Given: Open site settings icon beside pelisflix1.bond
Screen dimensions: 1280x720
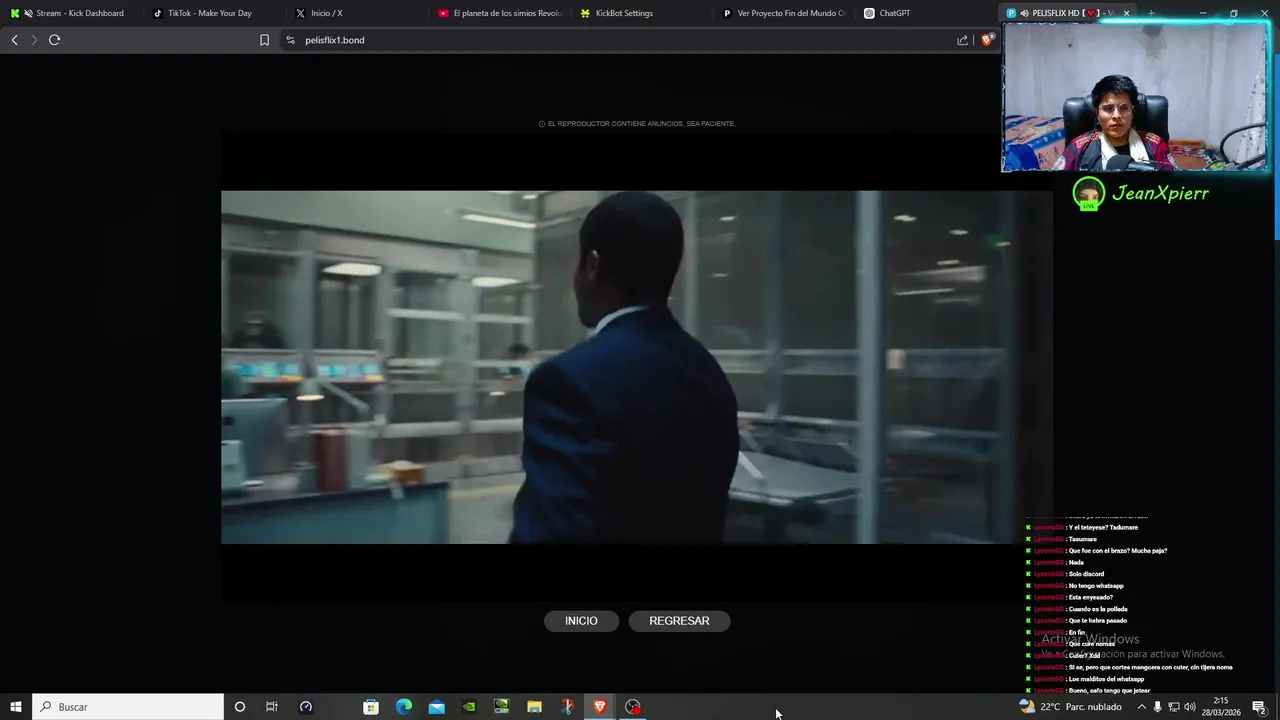Looking at the screenshot, I should pos(290,40).
